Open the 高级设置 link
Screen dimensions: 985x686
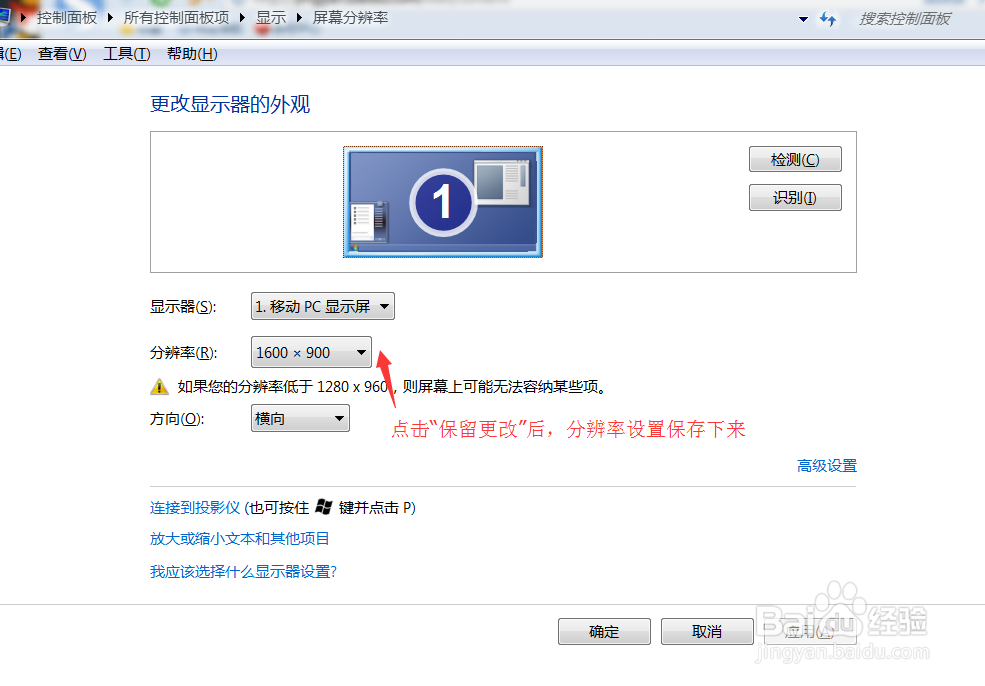click(x=826, y=465)
